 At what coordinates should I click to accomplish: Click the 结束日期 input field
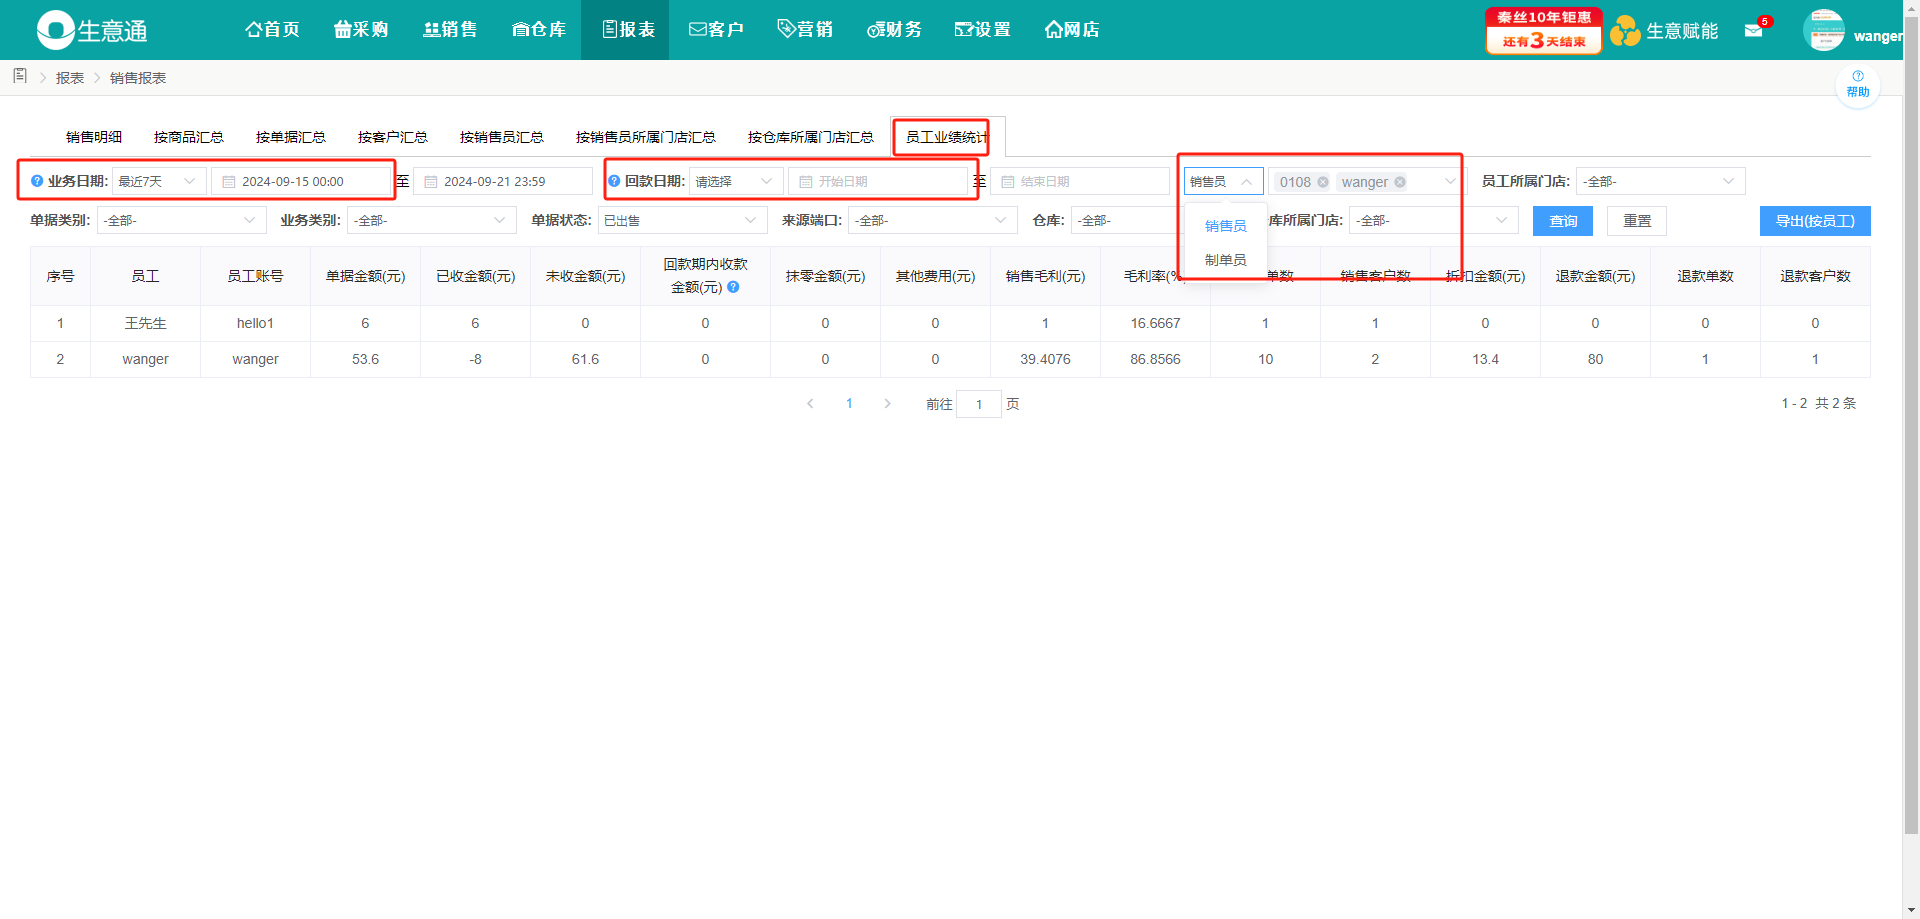tap(1080, 181)
